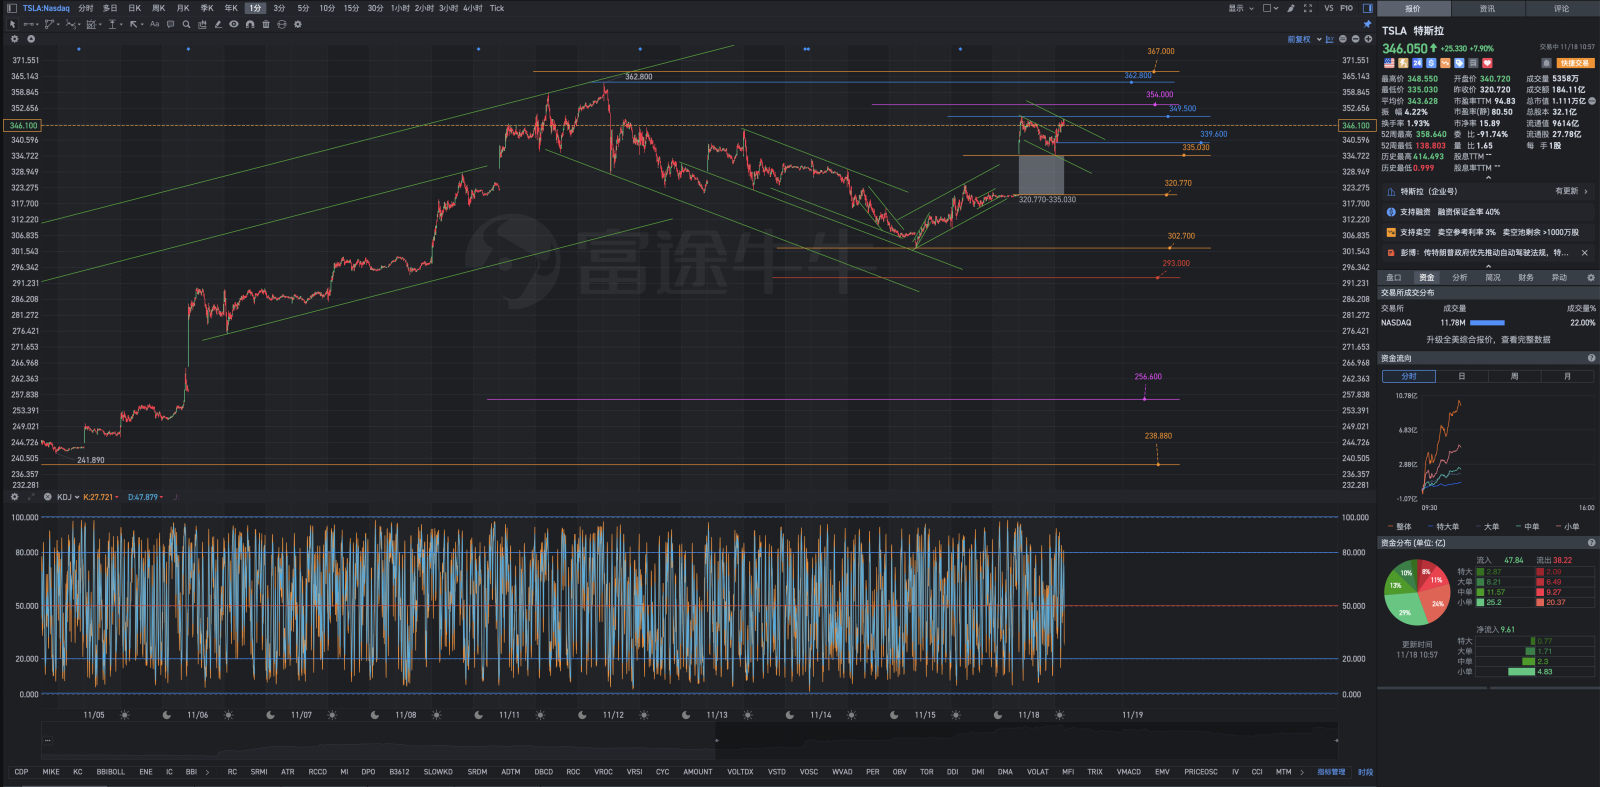Switch to the 评论 comments tab
Image resolution: width=1600 pixels, height=787 pixels.
point(1562,8)
